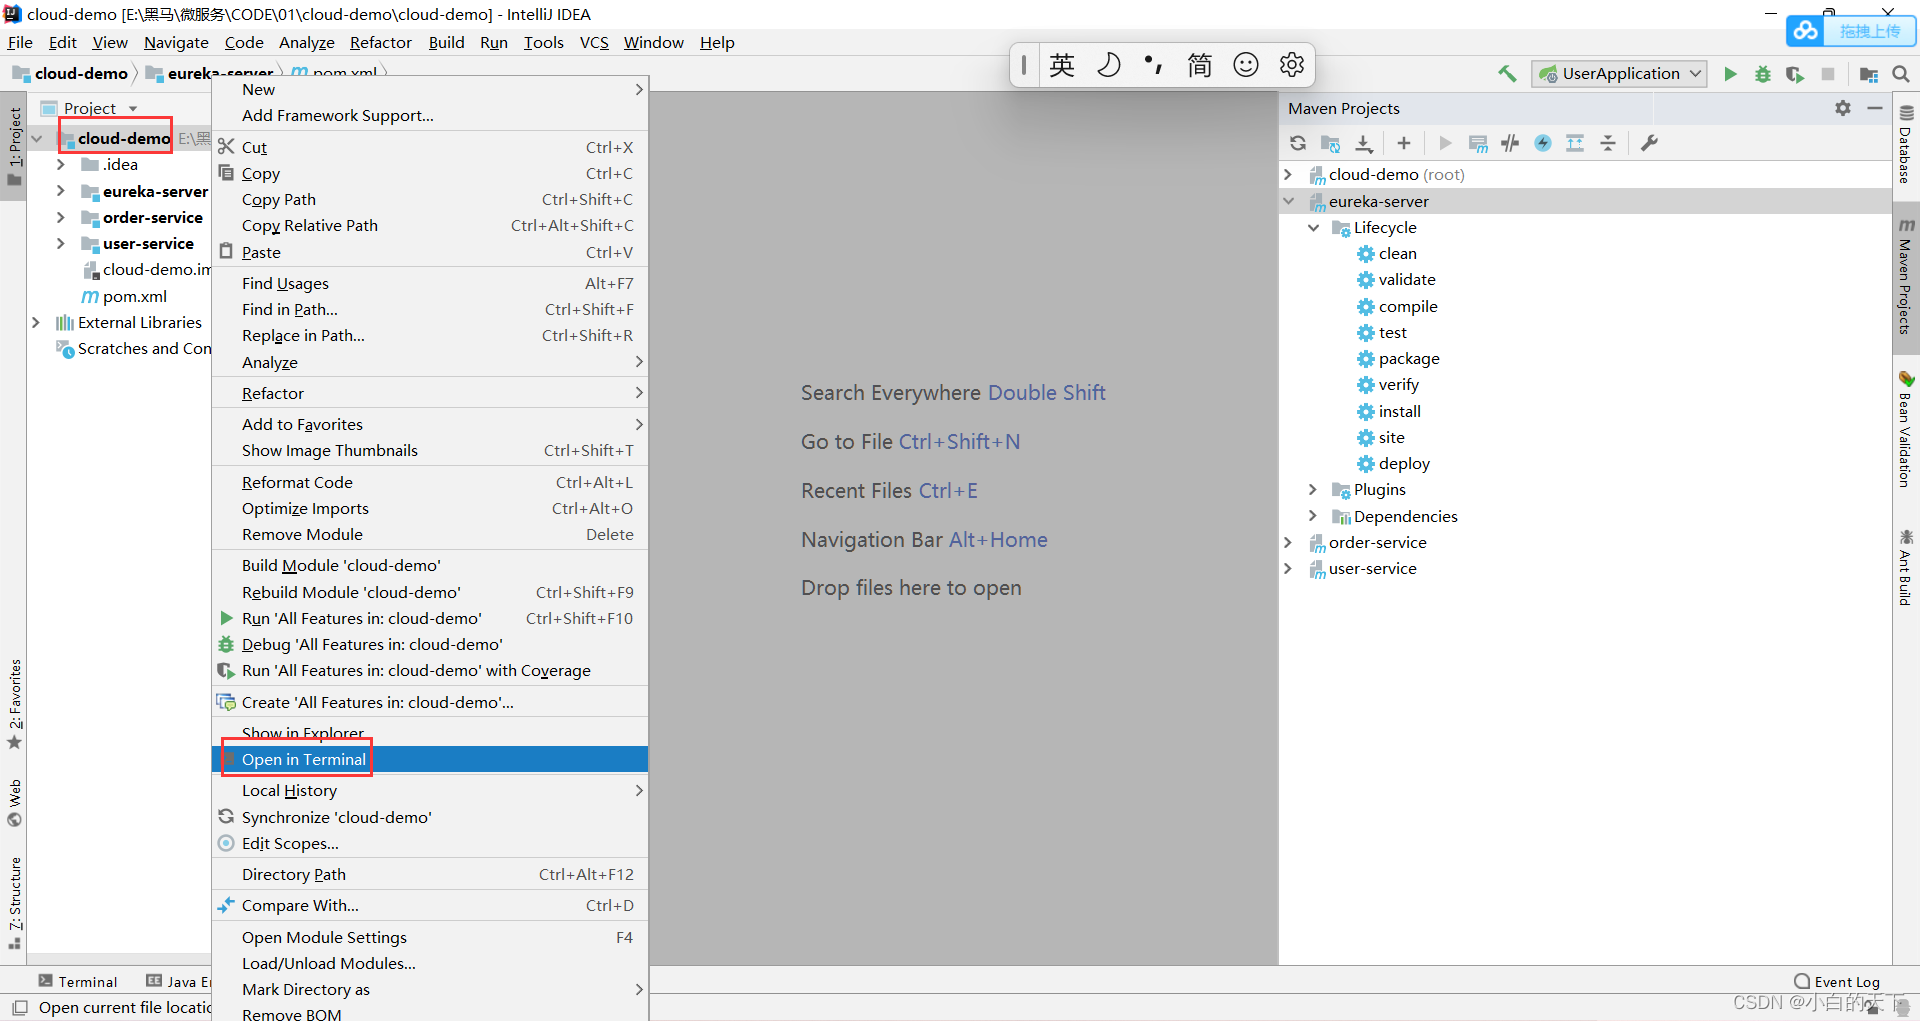Click the Event Log button
Image resolution: width=1920 pixels, height=1021 pixels.
pyautogui.click(x=1837, y=981)
